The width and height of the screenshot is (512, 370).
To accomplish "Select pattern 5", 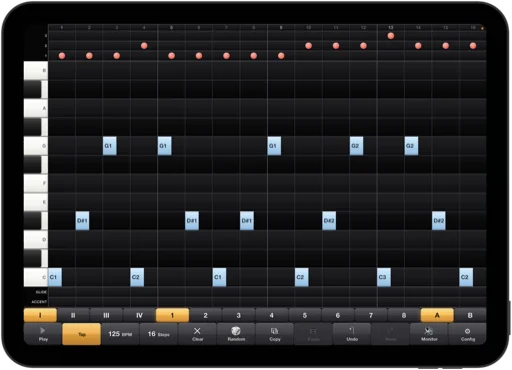I will pyautogui.click(x=305, y=315).
